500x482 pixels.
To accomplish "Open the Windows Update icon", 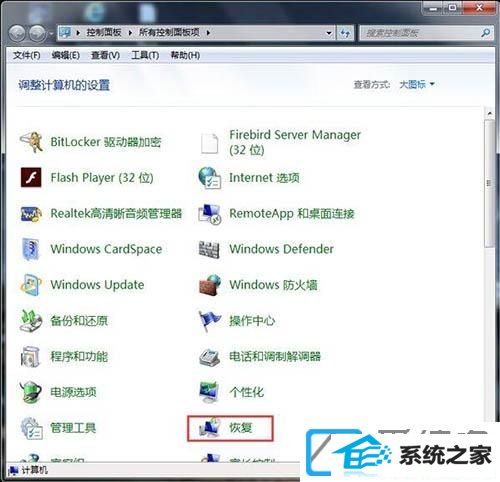I will coord(31,285).
